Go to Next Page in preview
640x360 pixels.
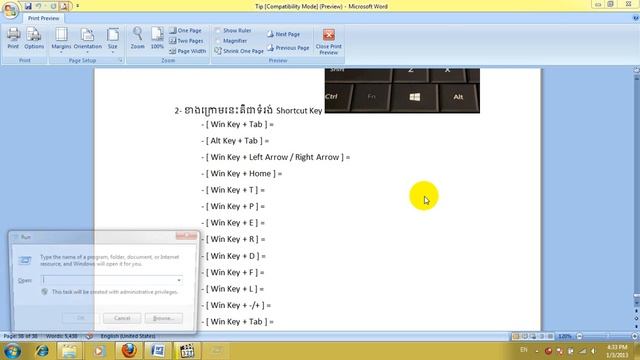pyautogui.click(x=284, y=34)
